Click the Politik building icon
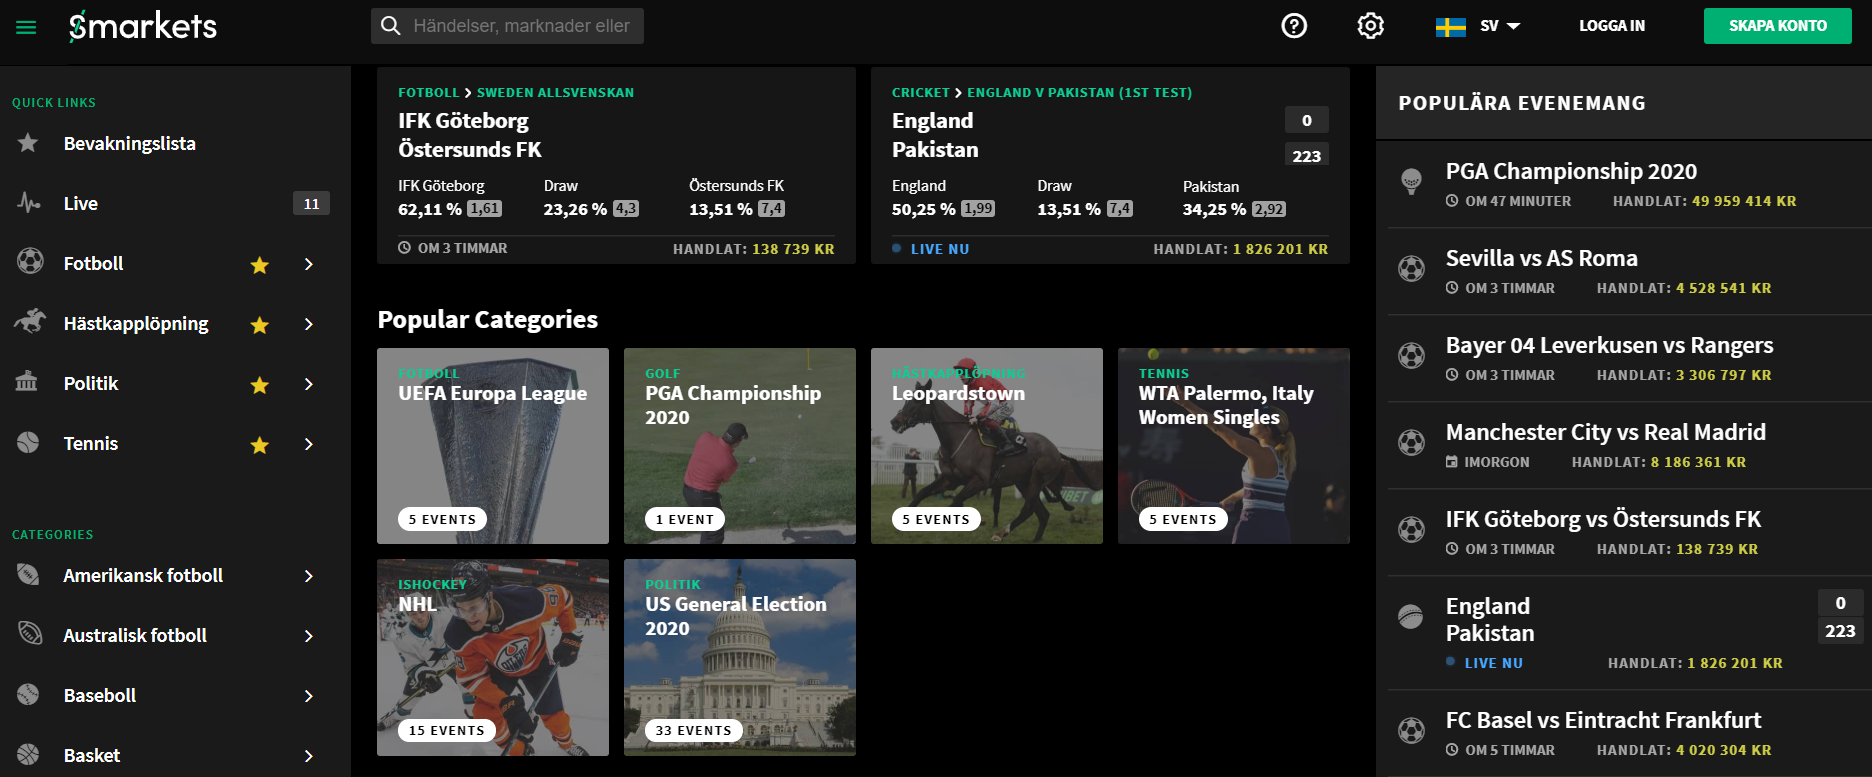1872x777 pixels. [27, 381]
